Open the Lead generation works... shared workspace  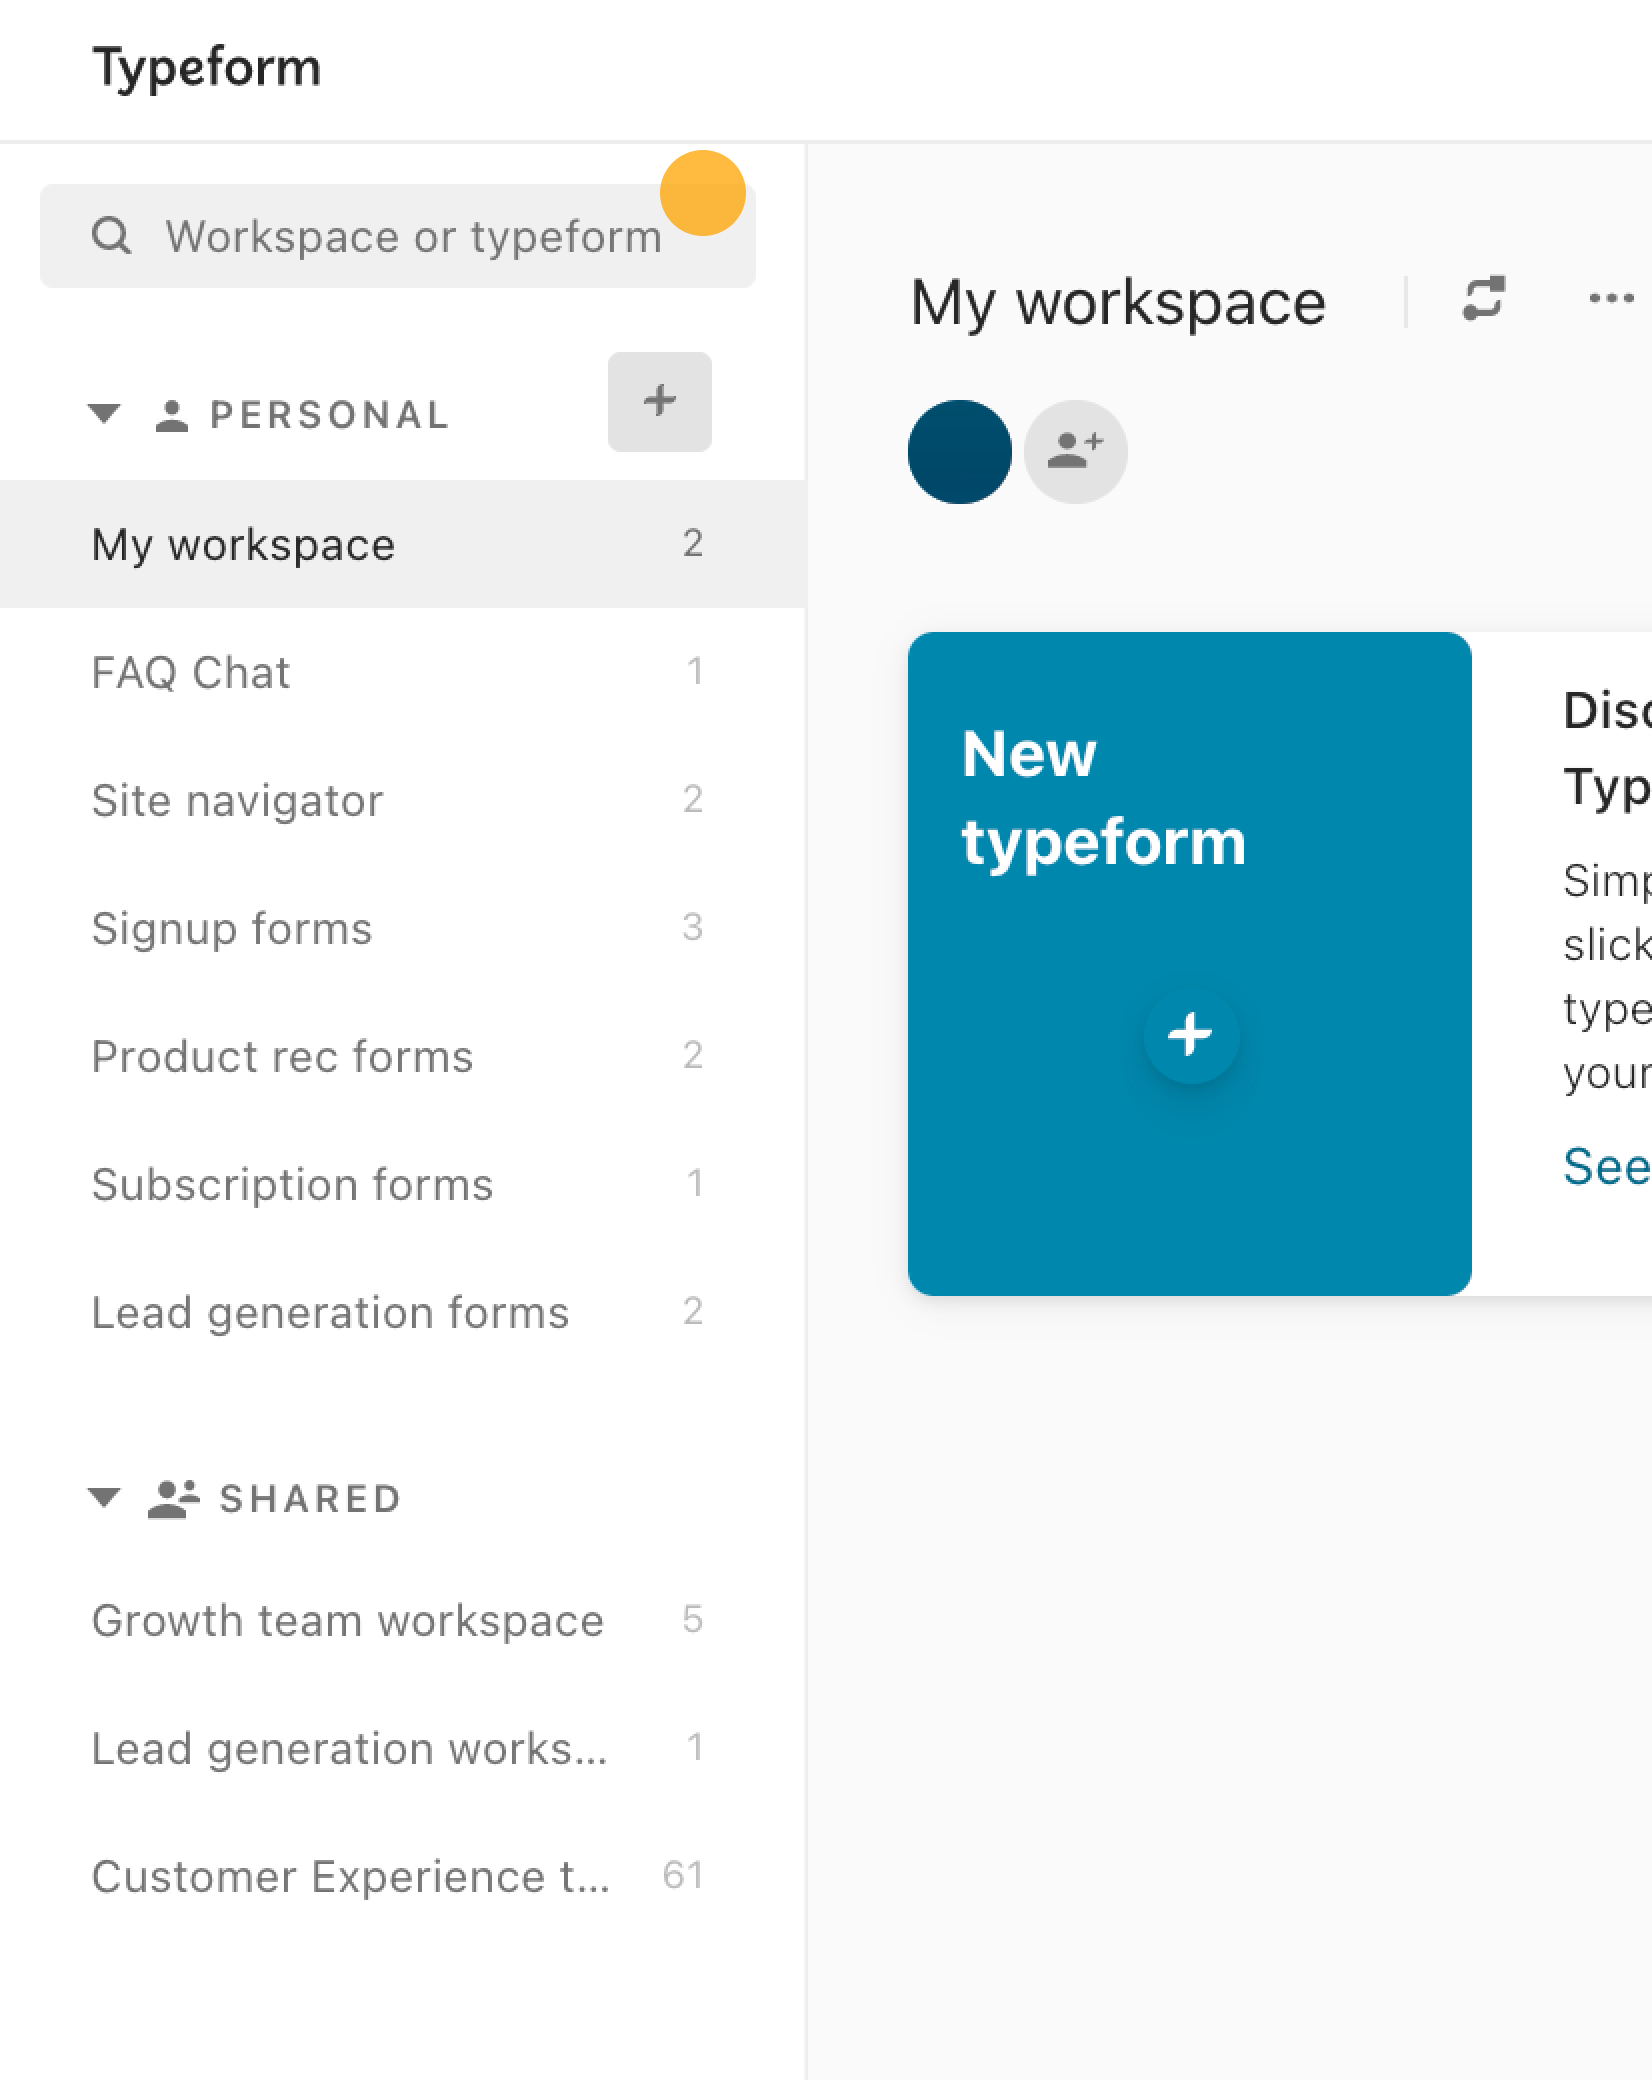[402, 1748]
